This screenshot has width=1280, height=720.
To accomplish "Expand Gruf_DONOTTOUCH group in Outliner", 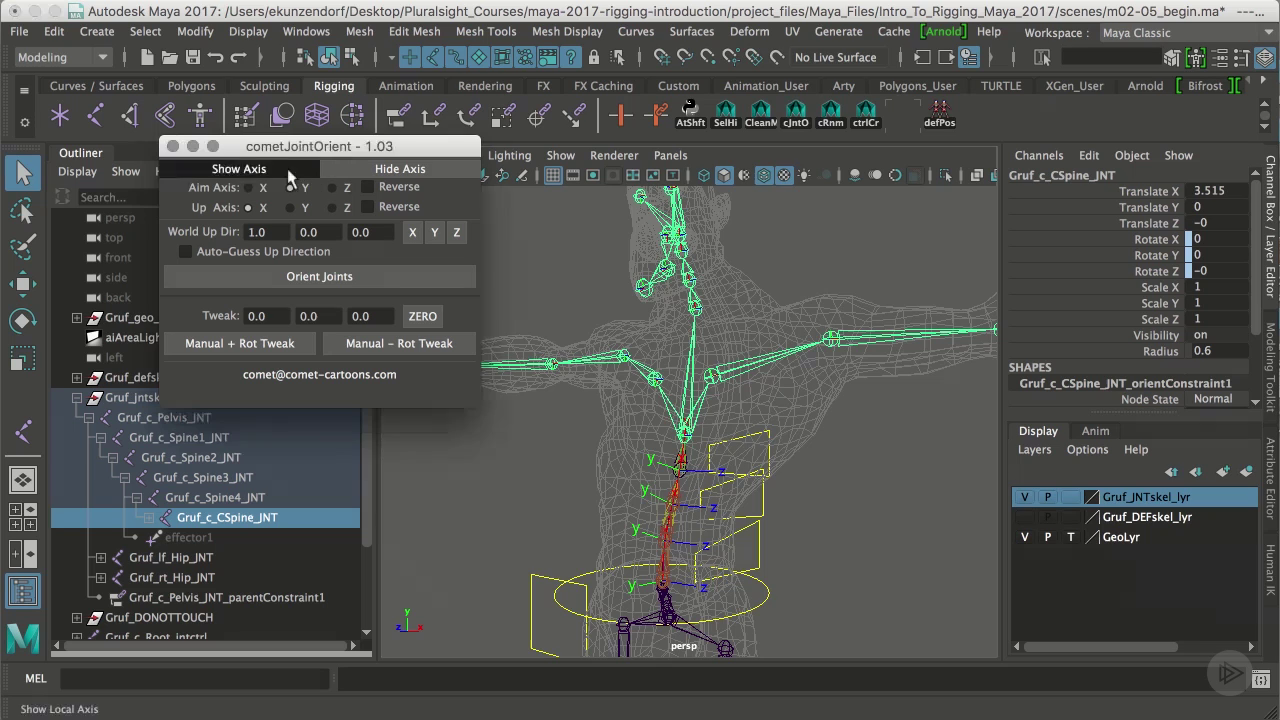I will click(x=77, y=618).
